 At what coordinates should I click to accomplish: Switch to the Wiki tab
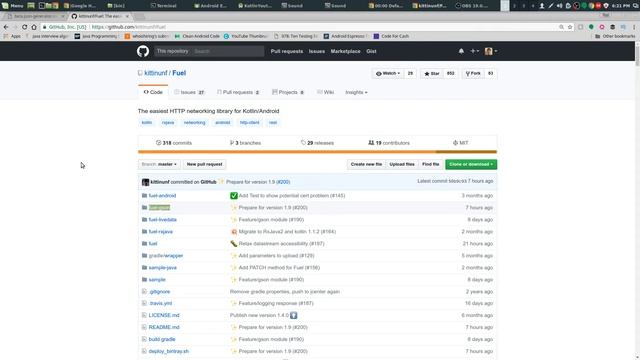(x=325, y=92)
